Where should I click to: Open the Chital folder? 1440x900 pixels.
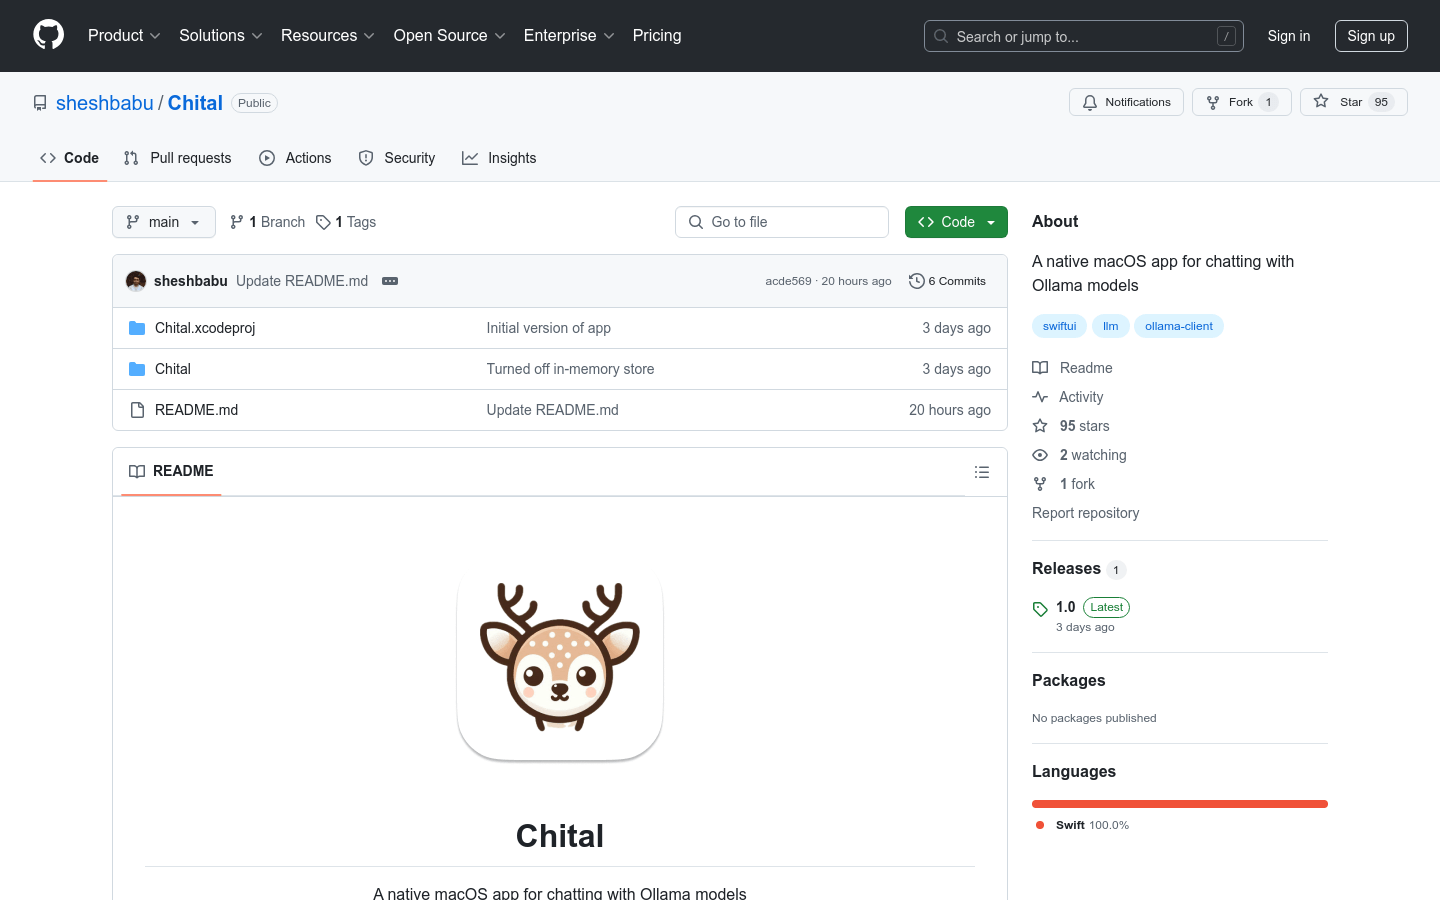point(173,369)
